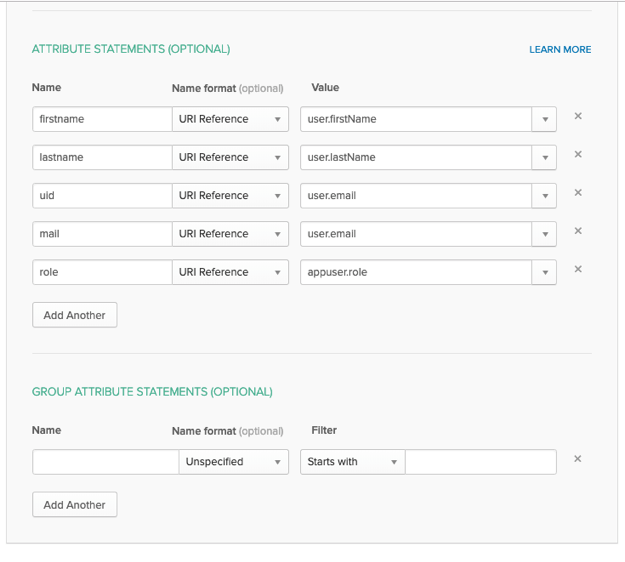Edit the uid name field
625x562 pixels.
click(x=102, y=195)
